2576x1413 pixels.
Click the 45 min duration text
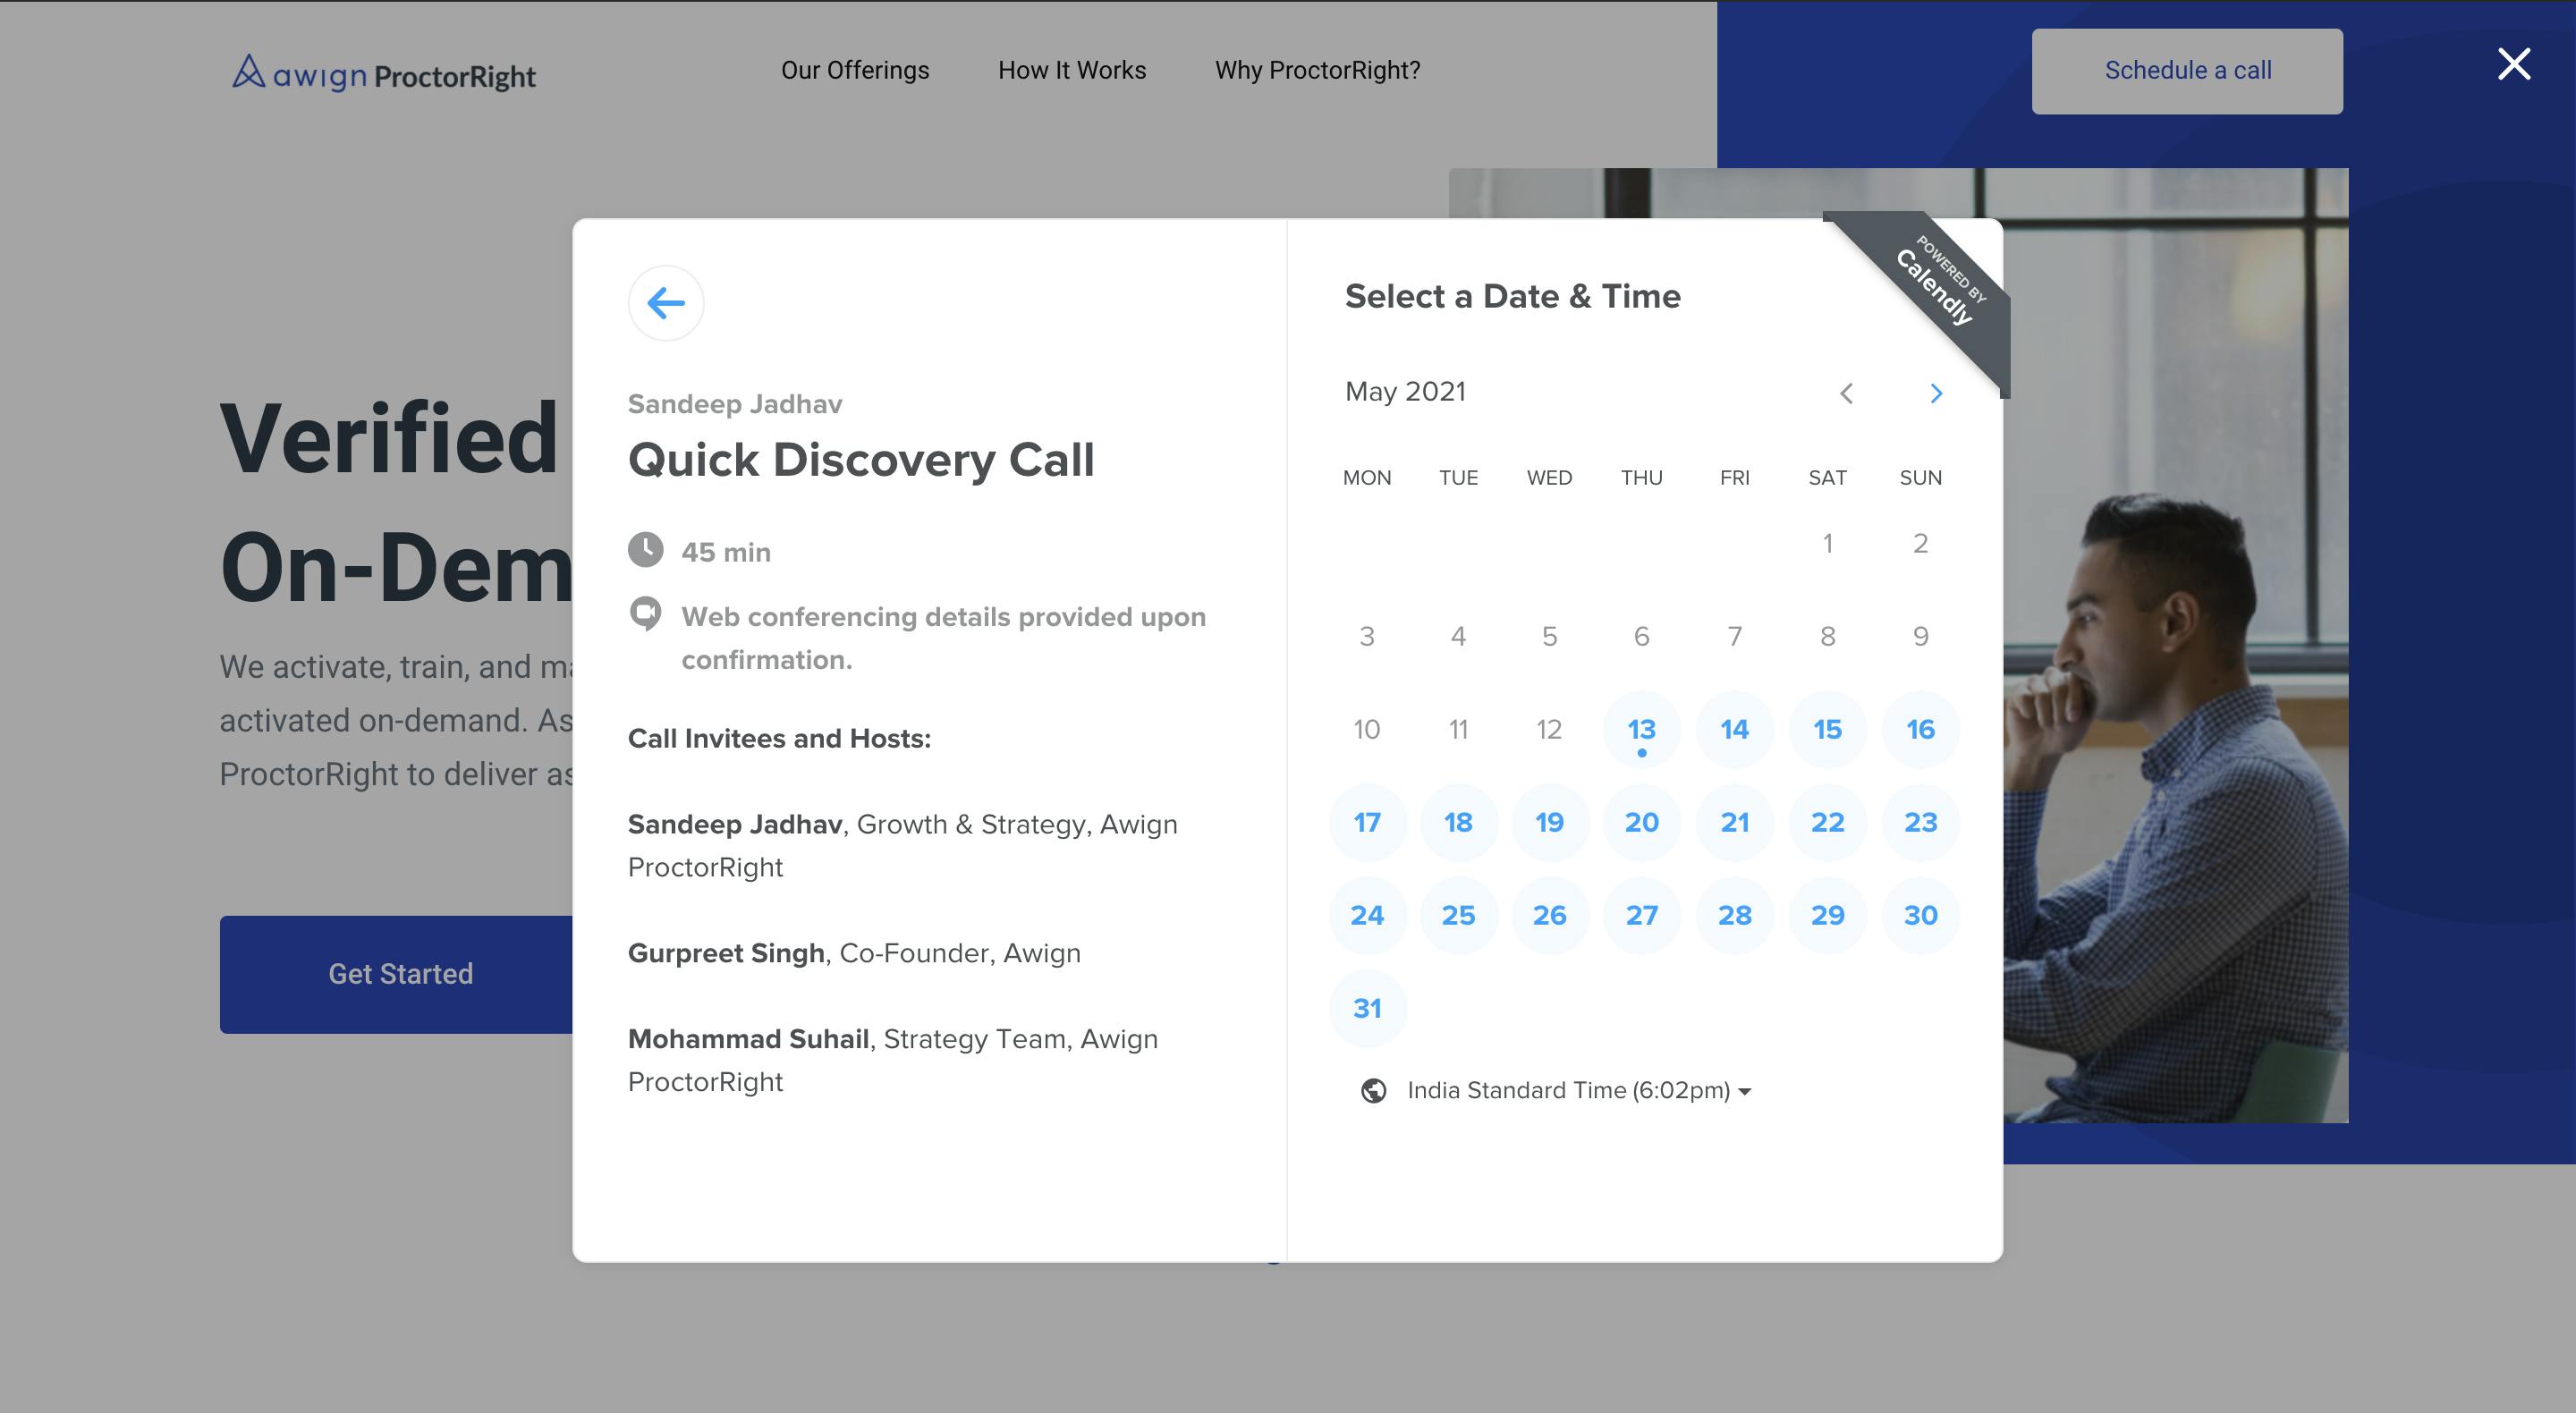coord(726,552)
